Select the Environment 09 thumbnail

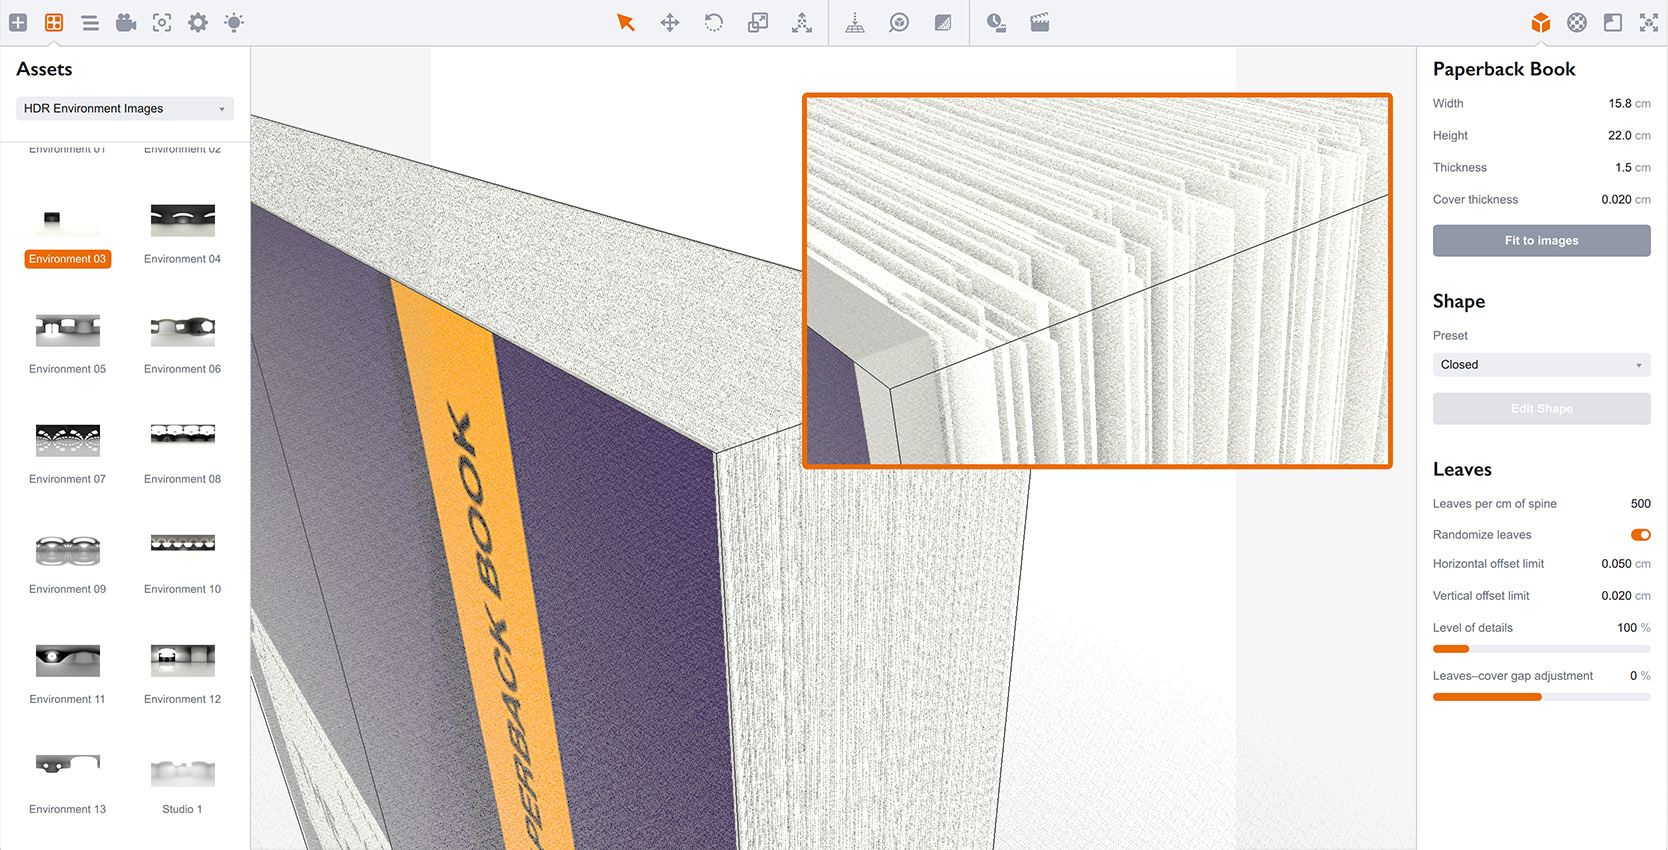tap(67, 550)
